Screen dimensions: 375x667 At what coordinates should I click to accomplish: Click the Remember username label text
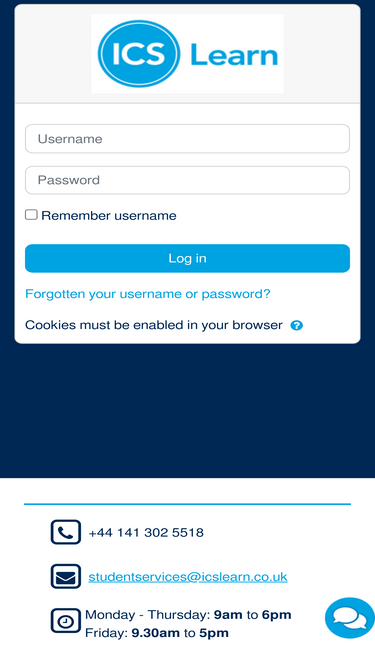point(109,216)
